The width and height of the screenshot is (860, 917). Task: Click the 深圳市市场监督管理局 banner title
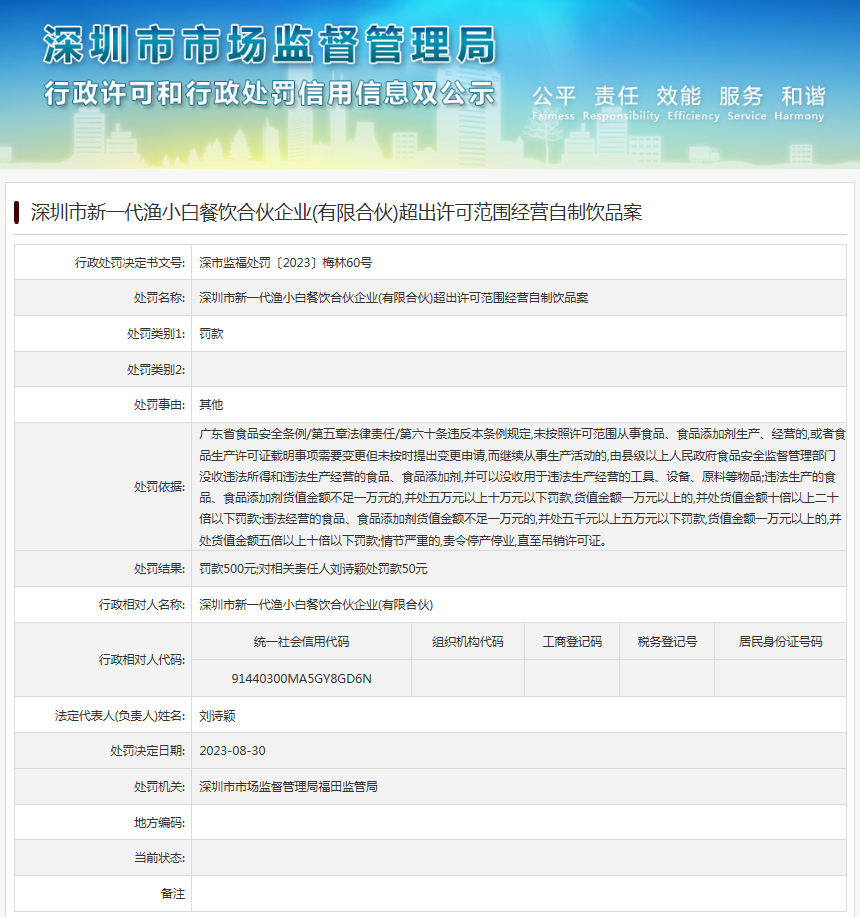coord(270,44)
